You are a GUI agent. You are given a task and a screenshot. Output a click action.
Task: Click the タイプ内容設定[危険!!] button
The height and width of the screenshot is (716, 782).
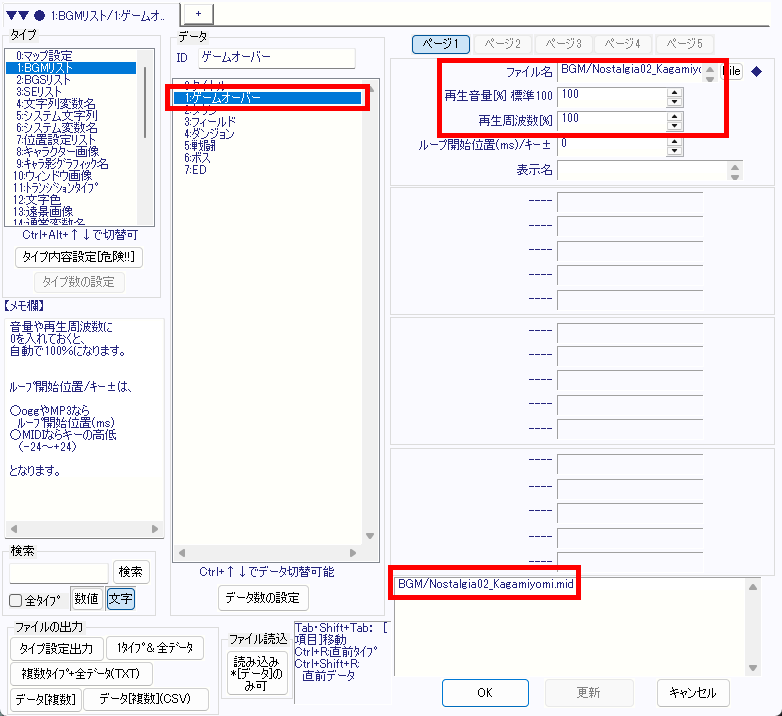tap(80, 257)
